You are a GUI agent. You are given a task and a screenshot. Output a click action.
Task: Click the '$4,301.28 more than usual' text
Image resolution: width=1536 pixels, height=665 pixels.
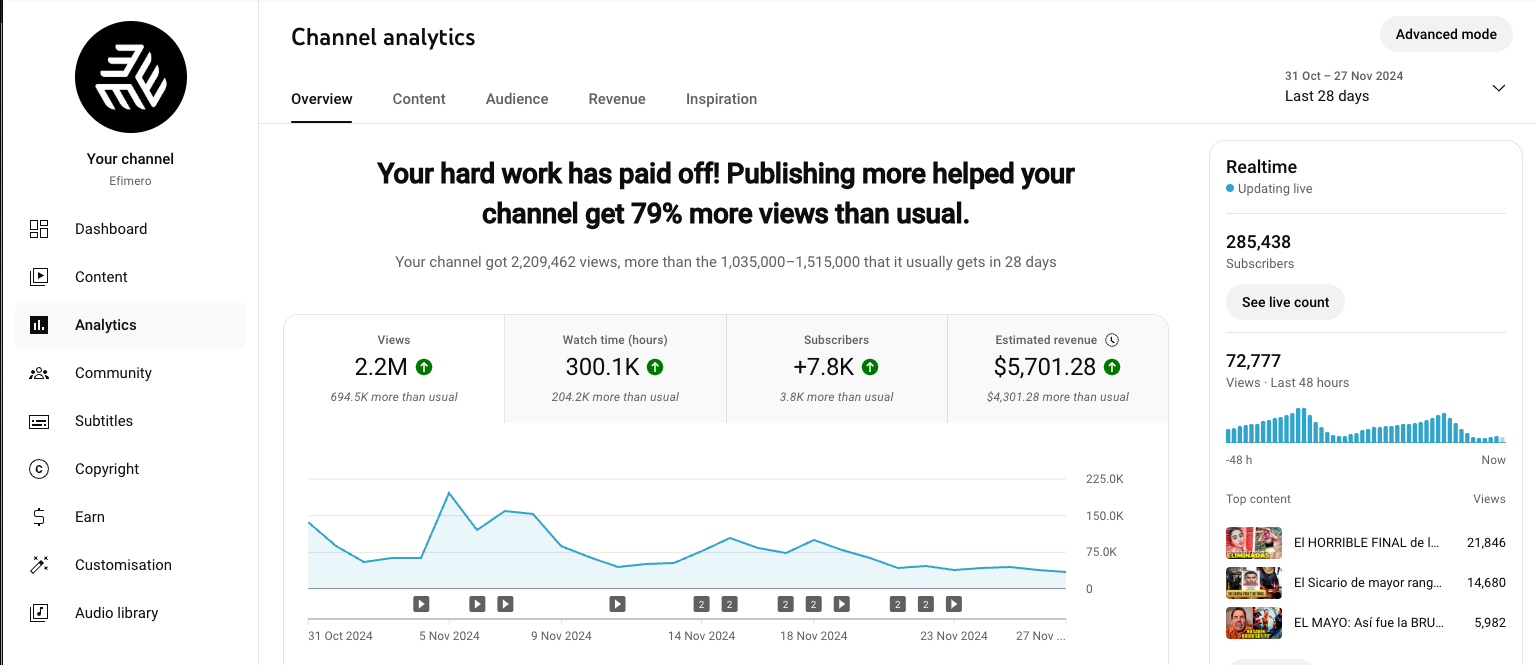click(x=1058, y=397)
